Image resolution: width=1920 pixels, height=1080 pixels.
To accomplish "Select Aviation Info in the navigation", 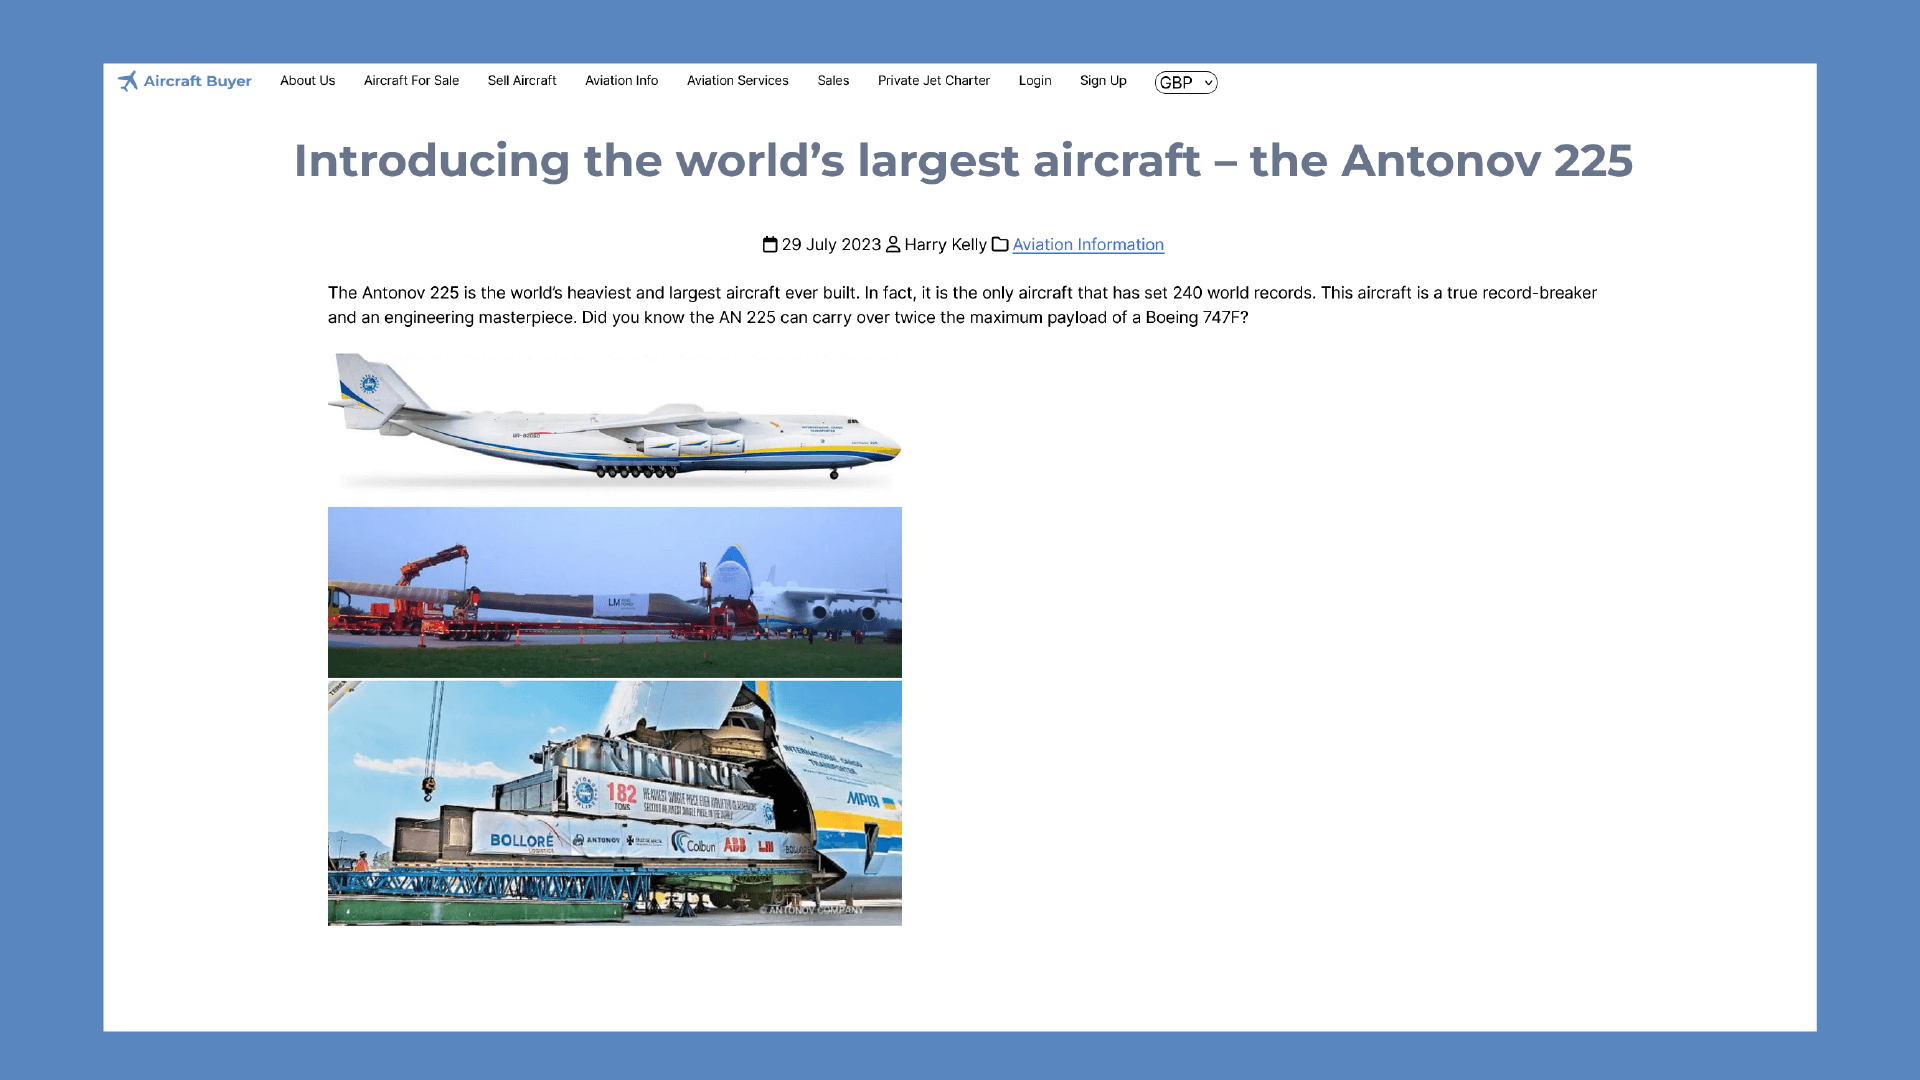I will pos(621,81).
